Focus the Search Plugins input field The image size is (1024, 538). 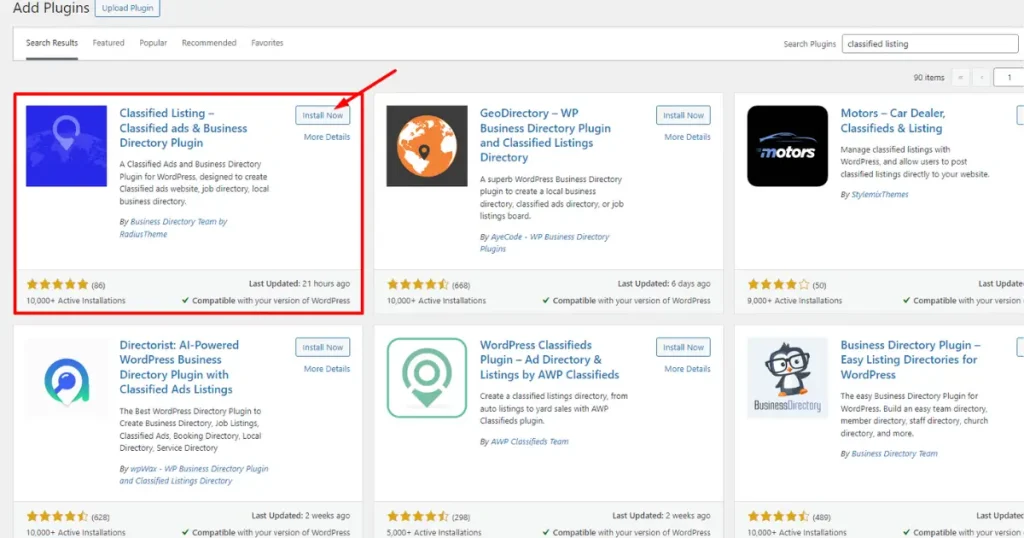pyautogui.click(x=929, y=44)
